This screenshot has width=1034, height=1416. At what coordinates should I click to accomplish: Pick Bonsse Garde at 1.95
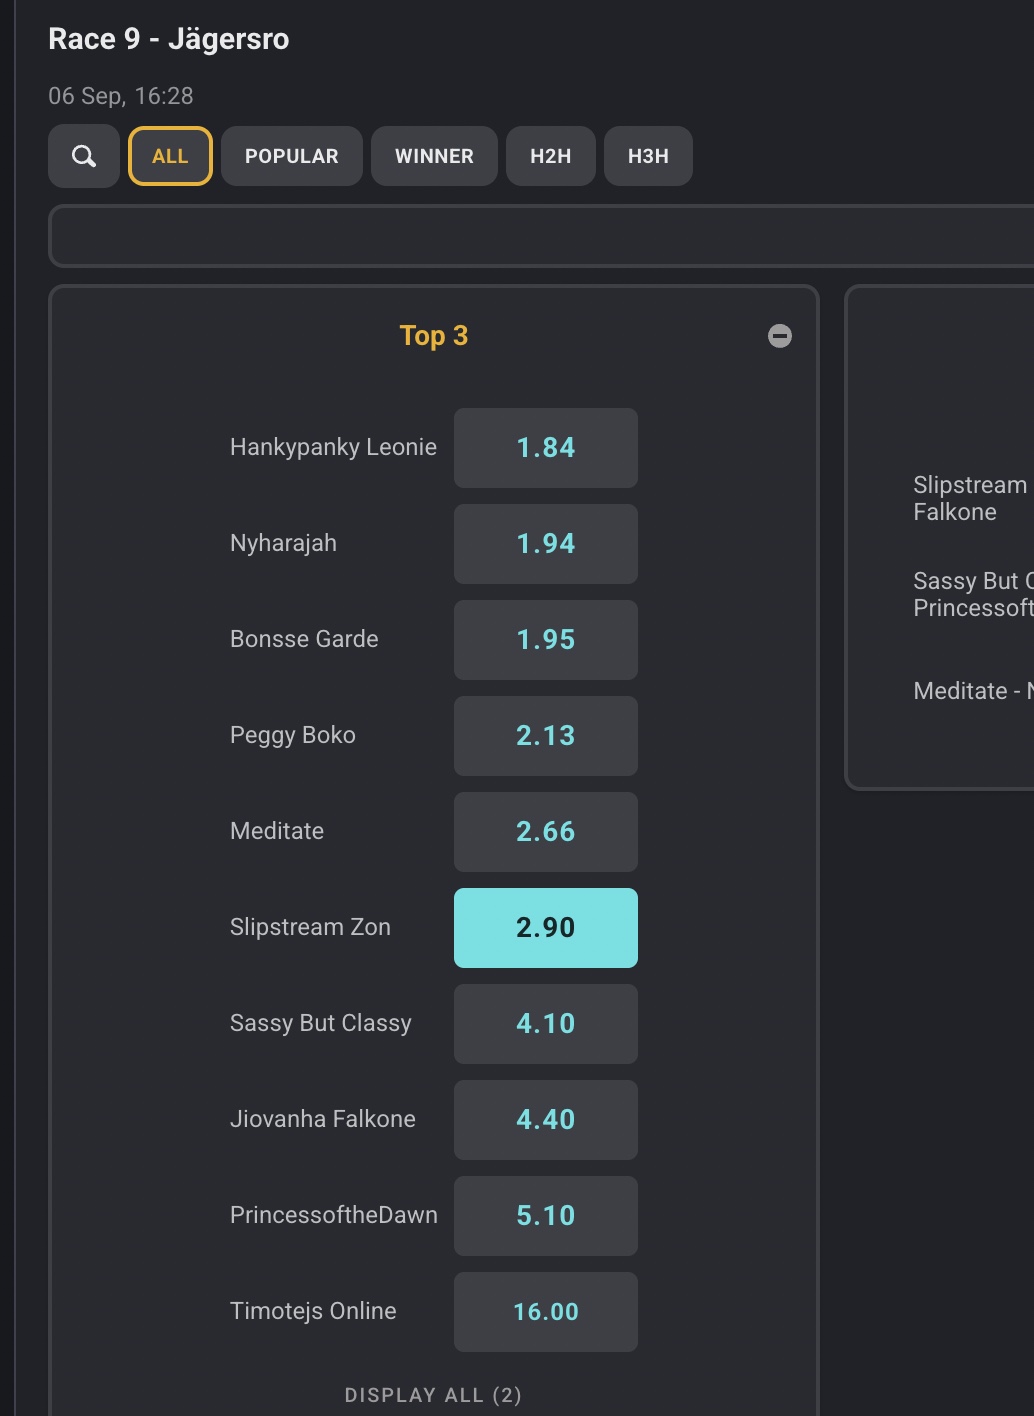(x=546, y=640)
